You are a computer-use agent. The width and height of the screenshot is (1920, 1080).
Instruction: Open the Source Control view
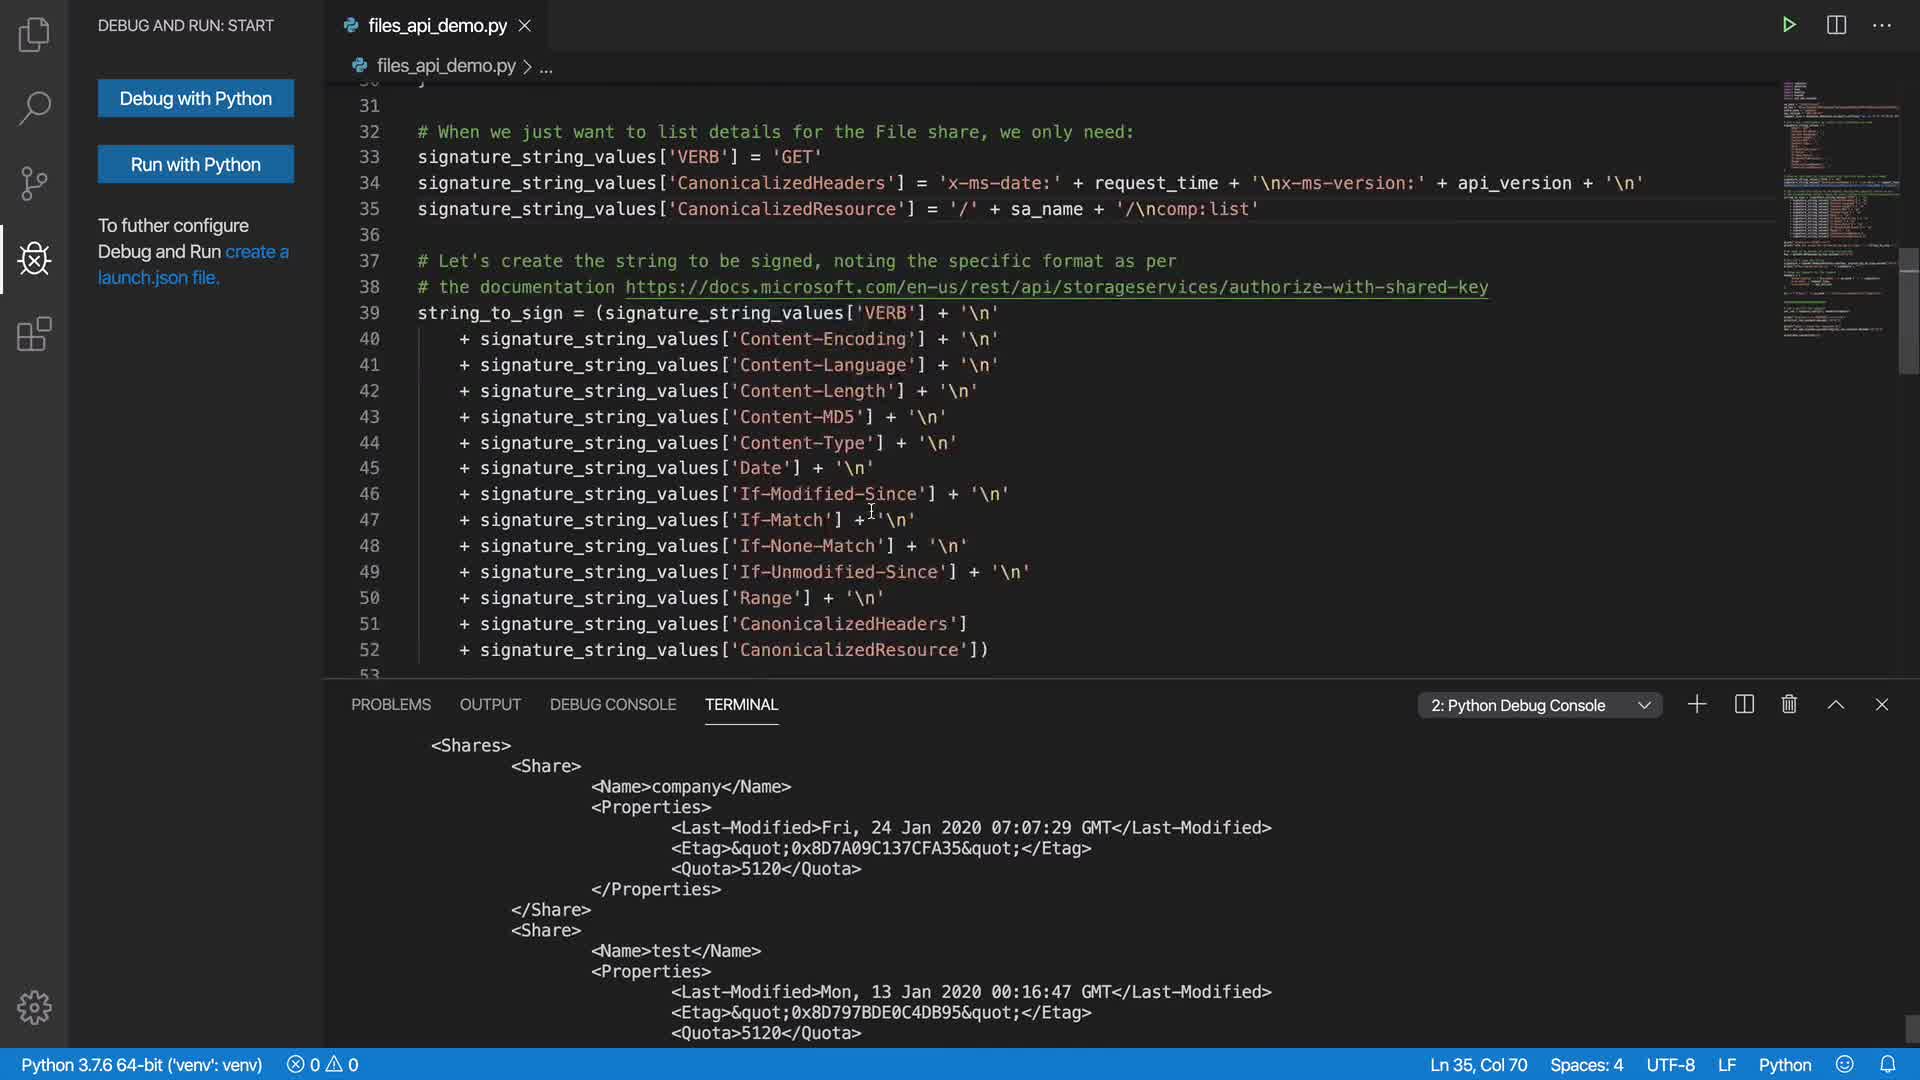point(34,183)
